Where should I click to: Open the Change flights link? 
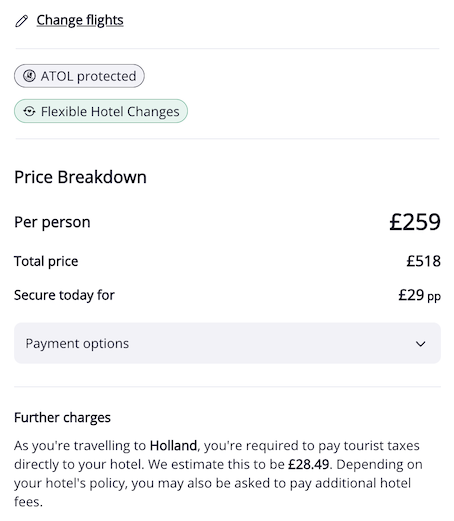[x=80, y=20]
